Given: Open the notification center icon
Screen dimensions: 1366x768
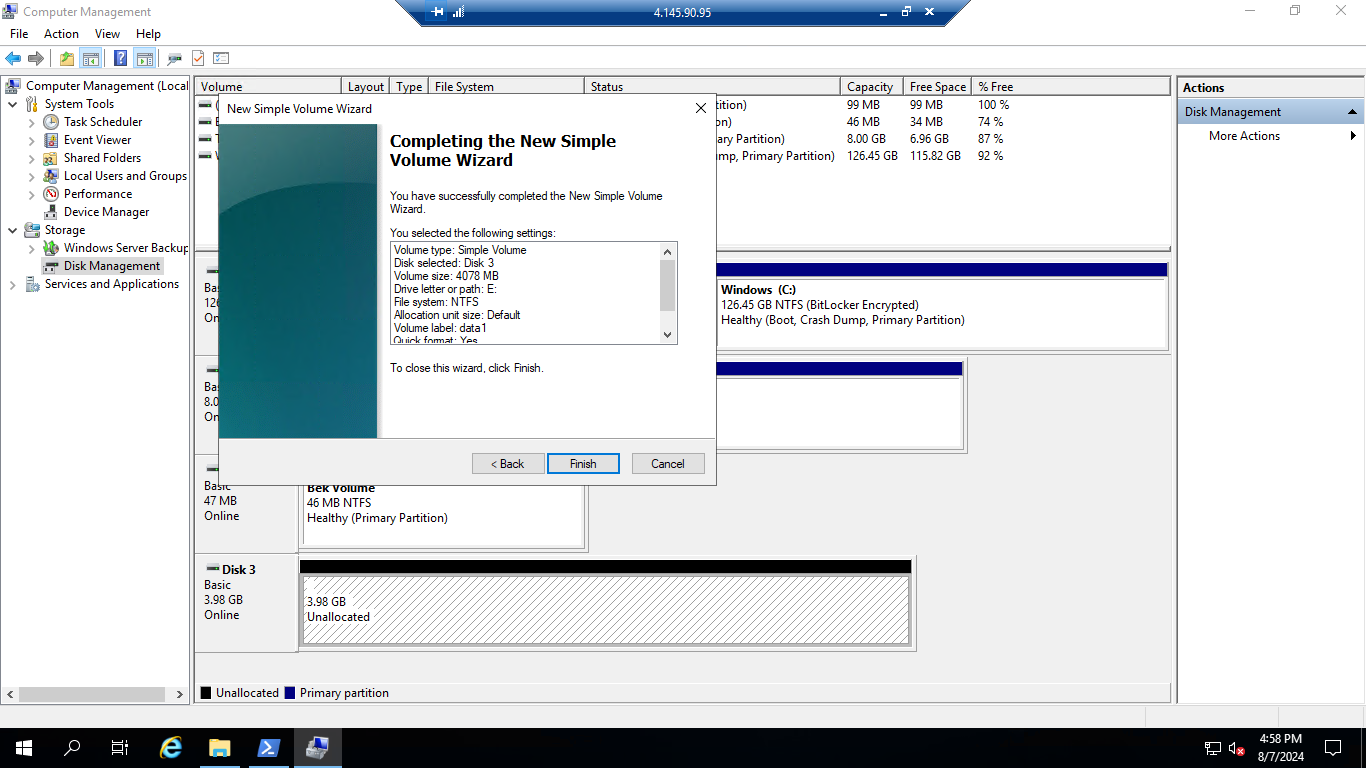Looking at the screenshot, I should tap(1332, 747).
